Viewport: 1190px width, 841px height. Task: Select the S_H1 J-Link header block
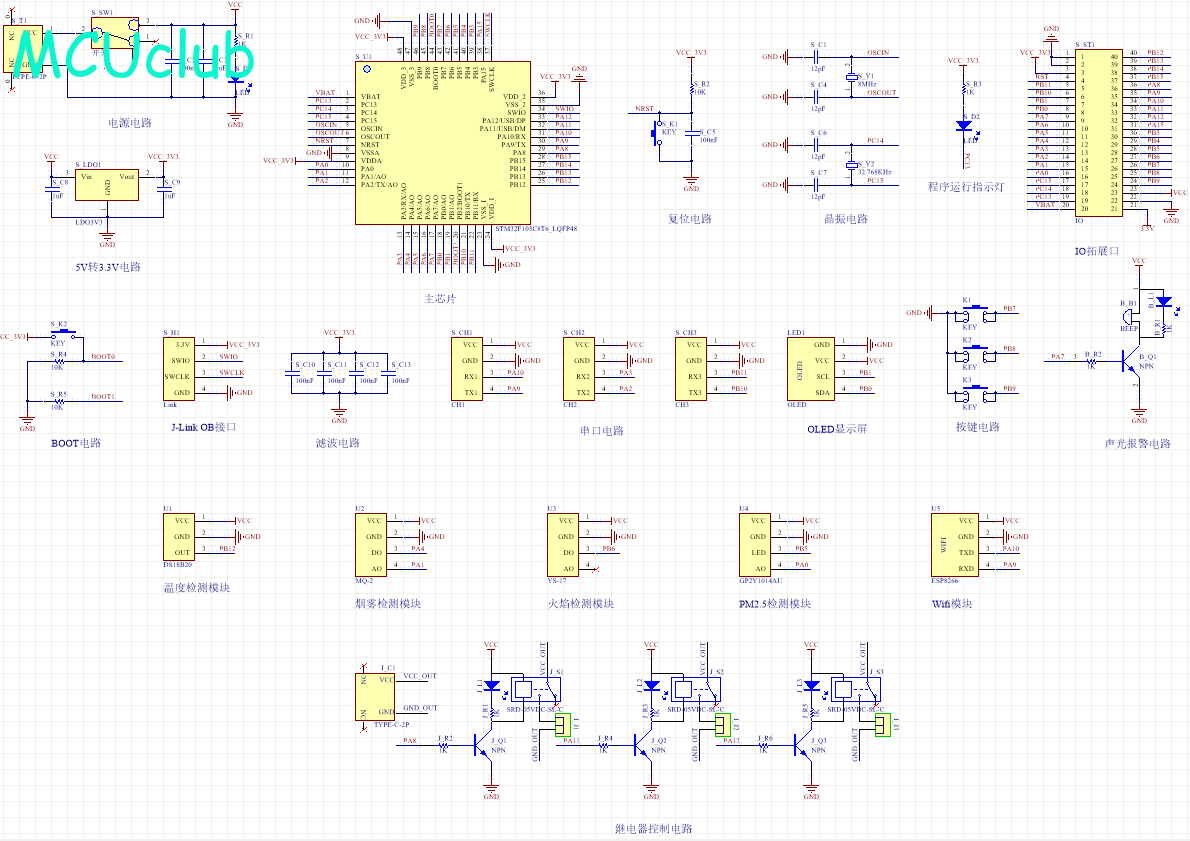179,369
